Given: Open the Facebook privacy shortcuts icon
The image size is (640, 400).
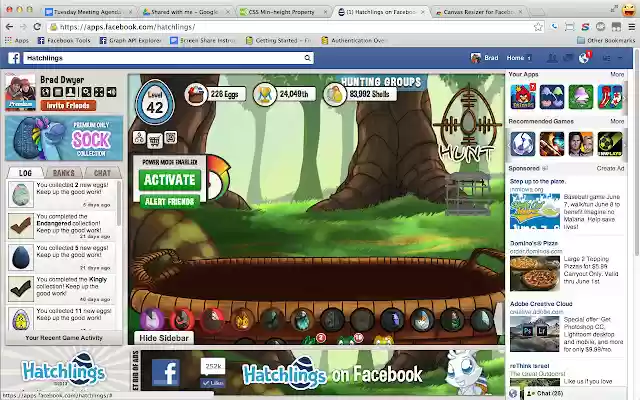Looking at the screenshot, I should (x=607, y=58).
